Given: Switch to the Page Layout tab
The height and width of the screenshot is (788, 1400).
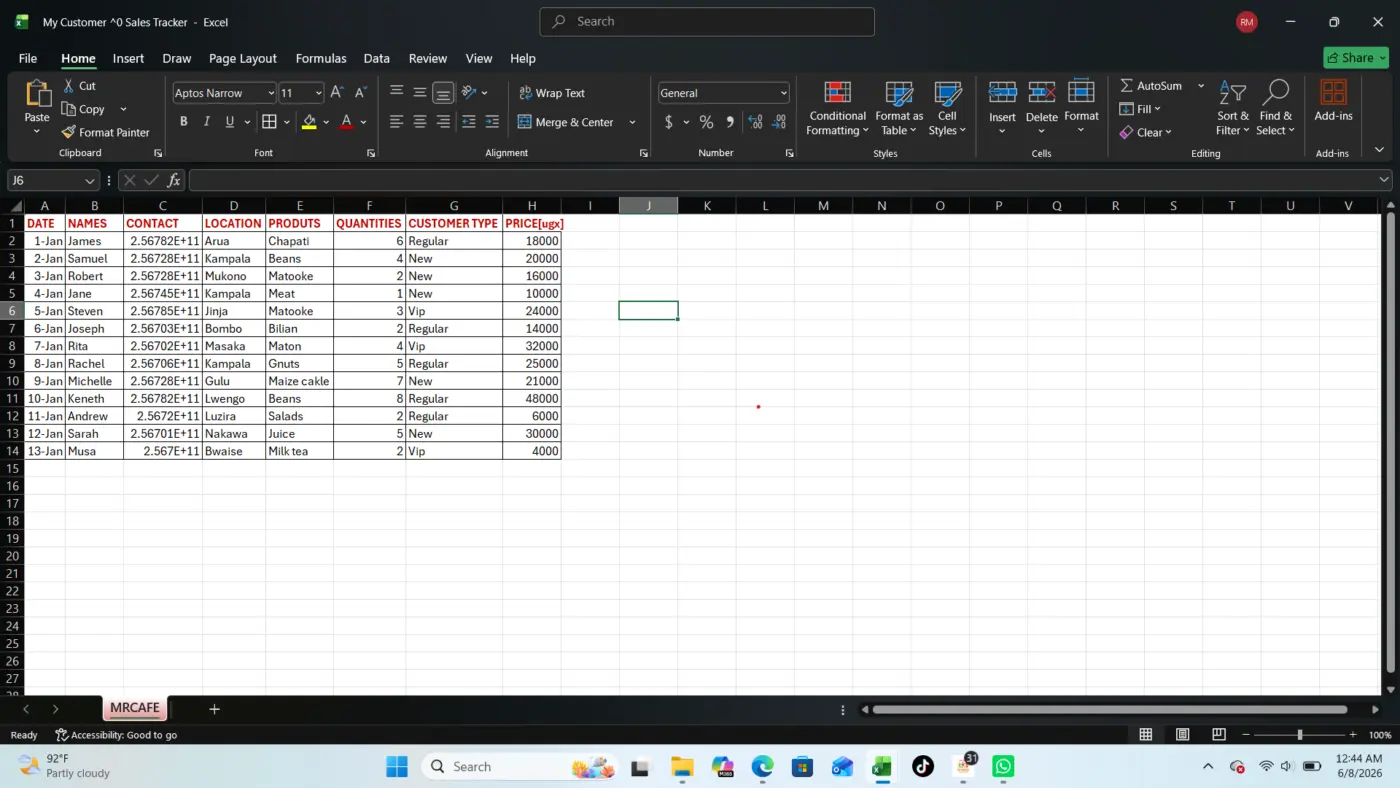Looking at the screenshot, I should 243,58.
